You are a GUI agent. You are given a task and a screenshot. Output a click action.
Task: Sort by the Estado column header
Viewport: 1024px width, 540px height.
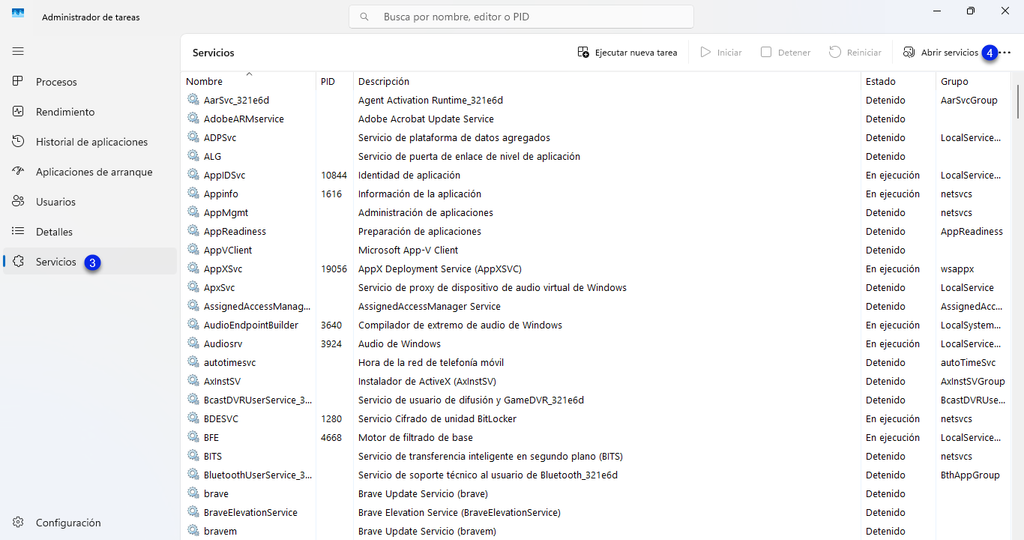tap(898, 82)
